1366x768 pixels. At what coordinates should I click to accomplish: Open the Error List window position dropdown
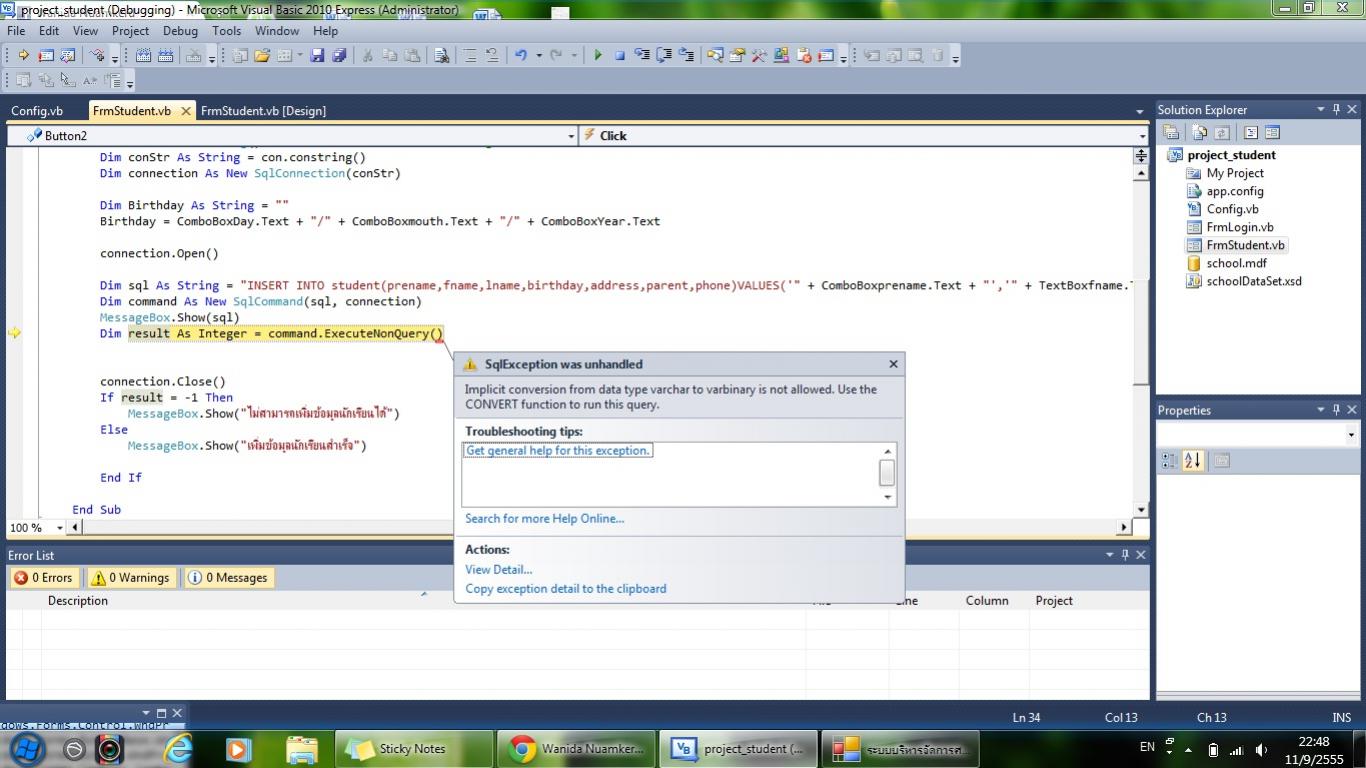[x=1109, y=554]
